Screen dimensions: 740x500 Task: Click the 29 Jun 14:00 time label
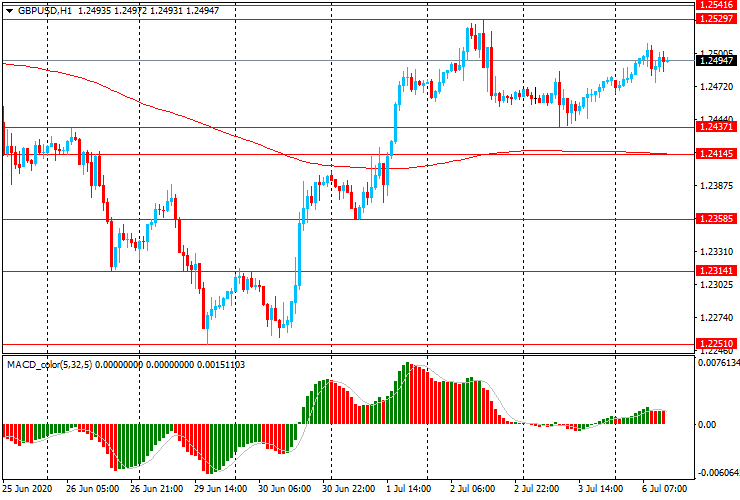pyautogui.click(x=220, y=488)
